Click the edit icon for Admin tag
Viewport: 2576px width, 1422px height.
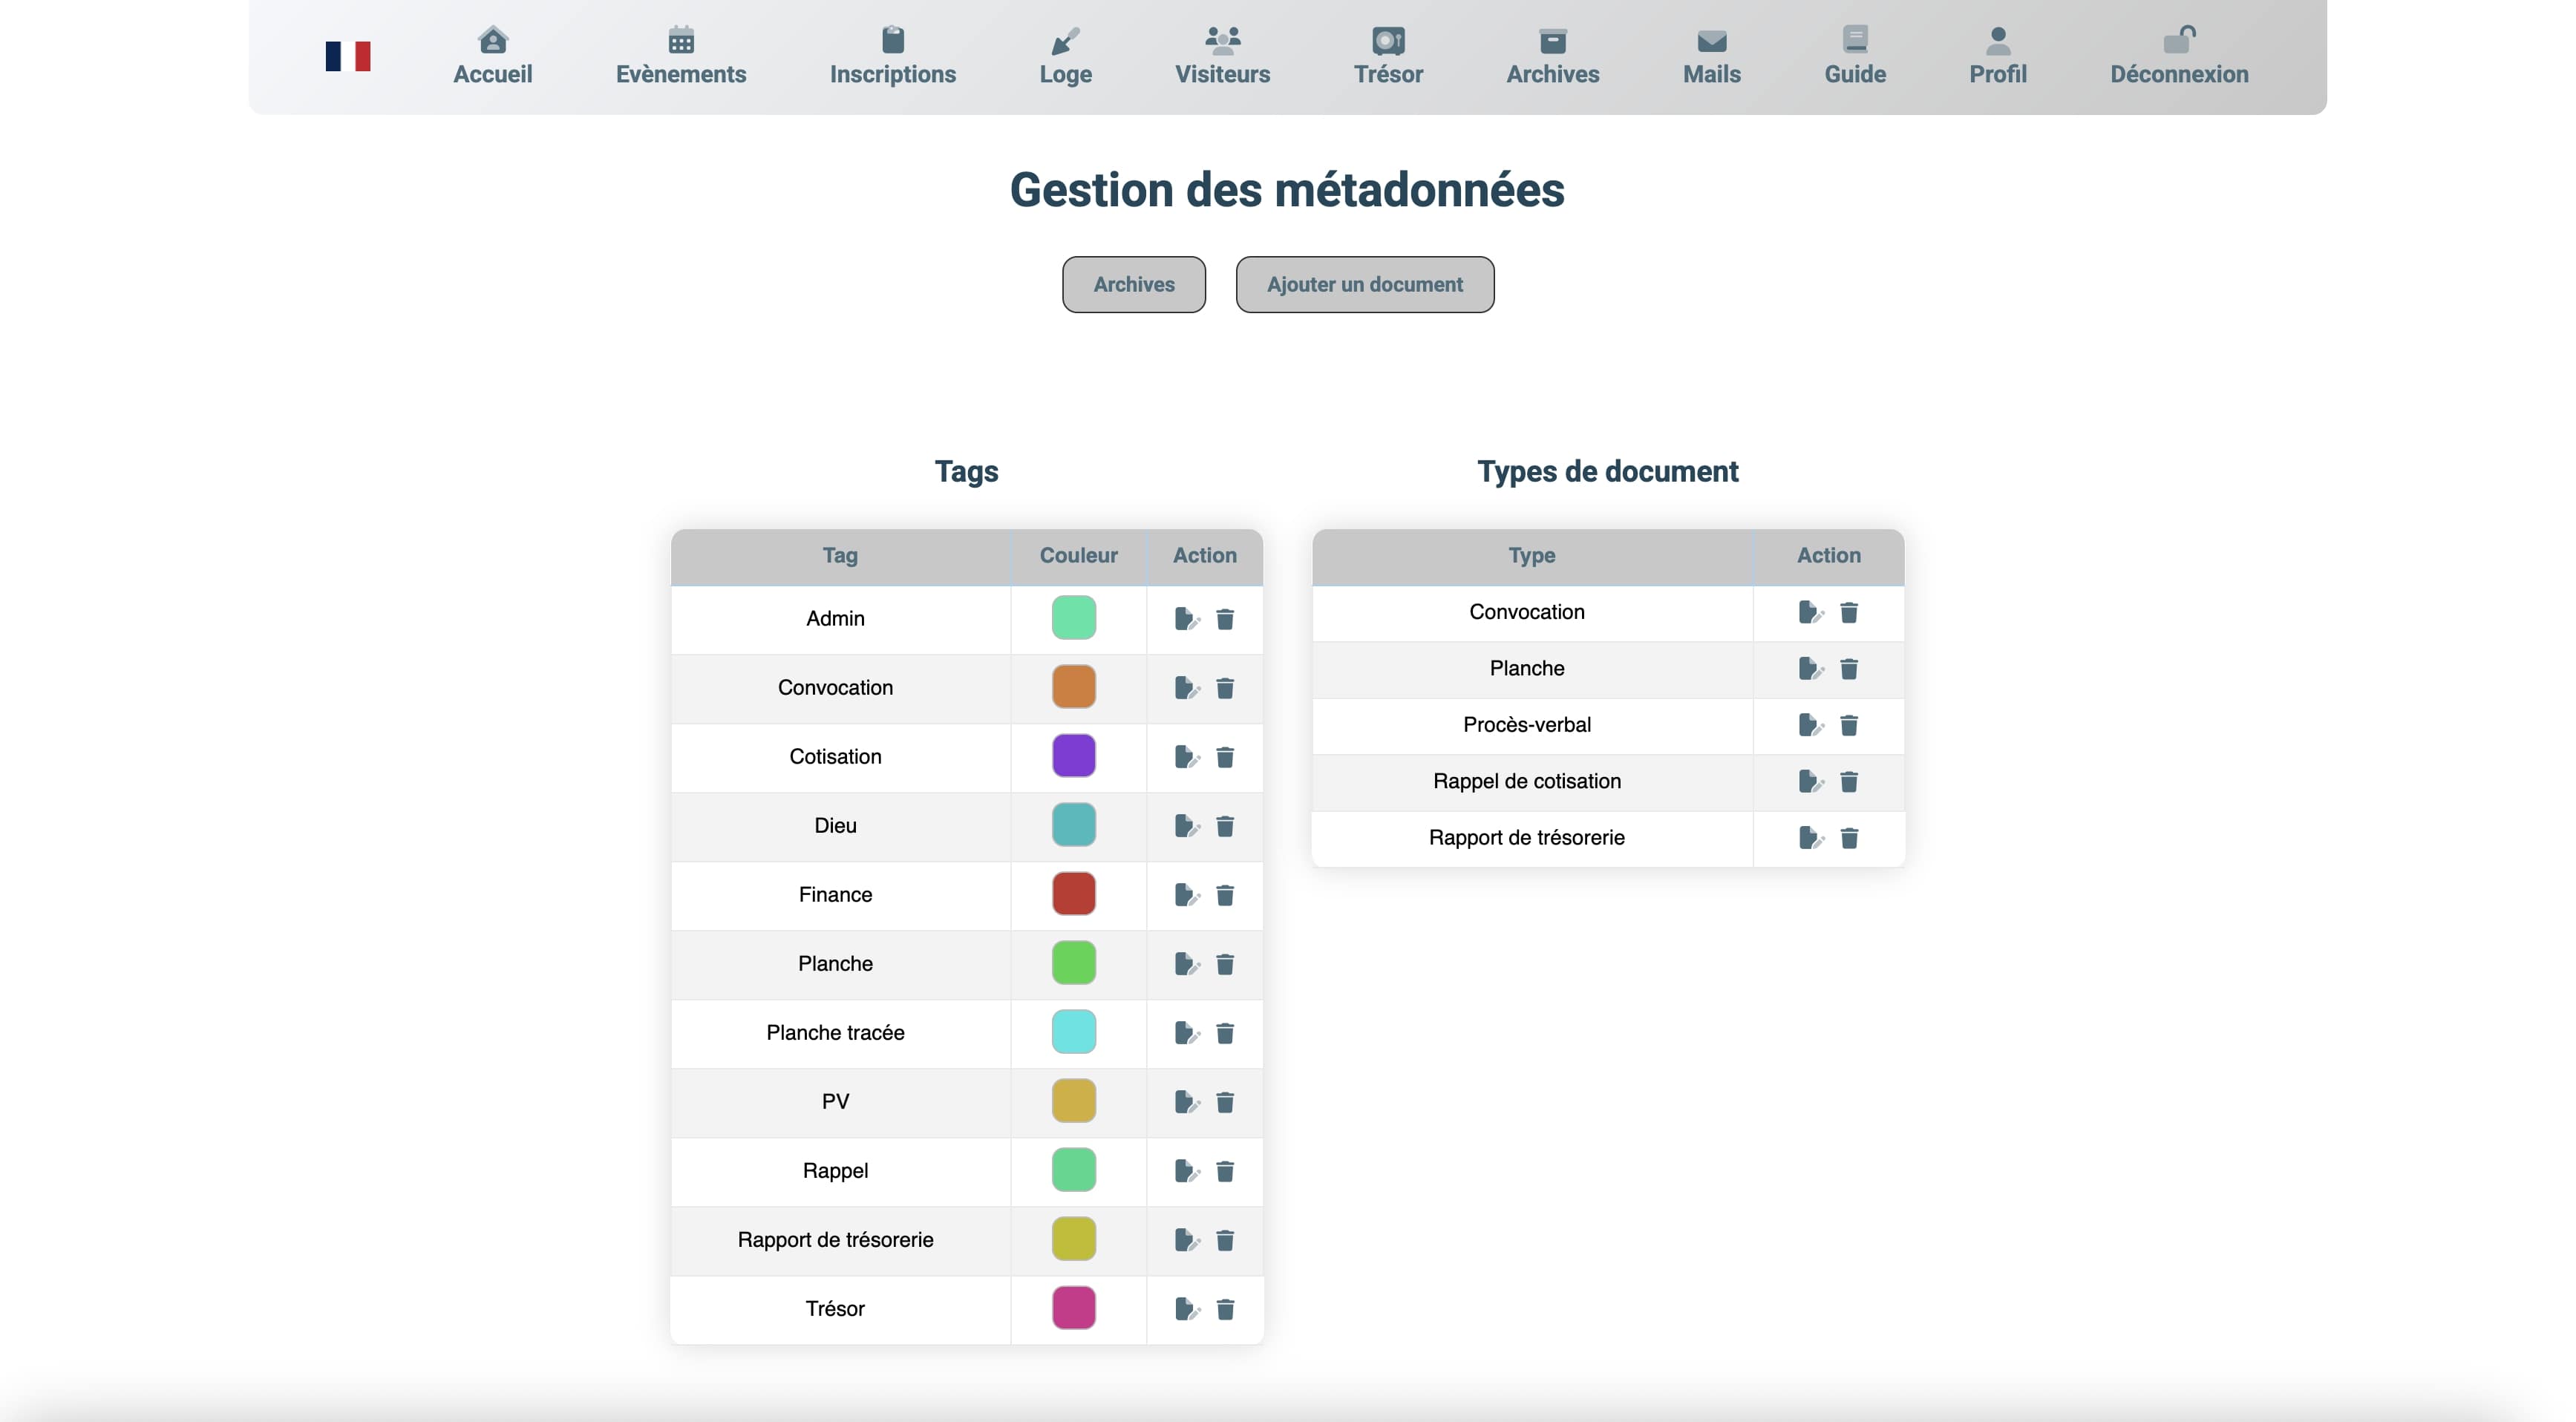(1186, 619)
